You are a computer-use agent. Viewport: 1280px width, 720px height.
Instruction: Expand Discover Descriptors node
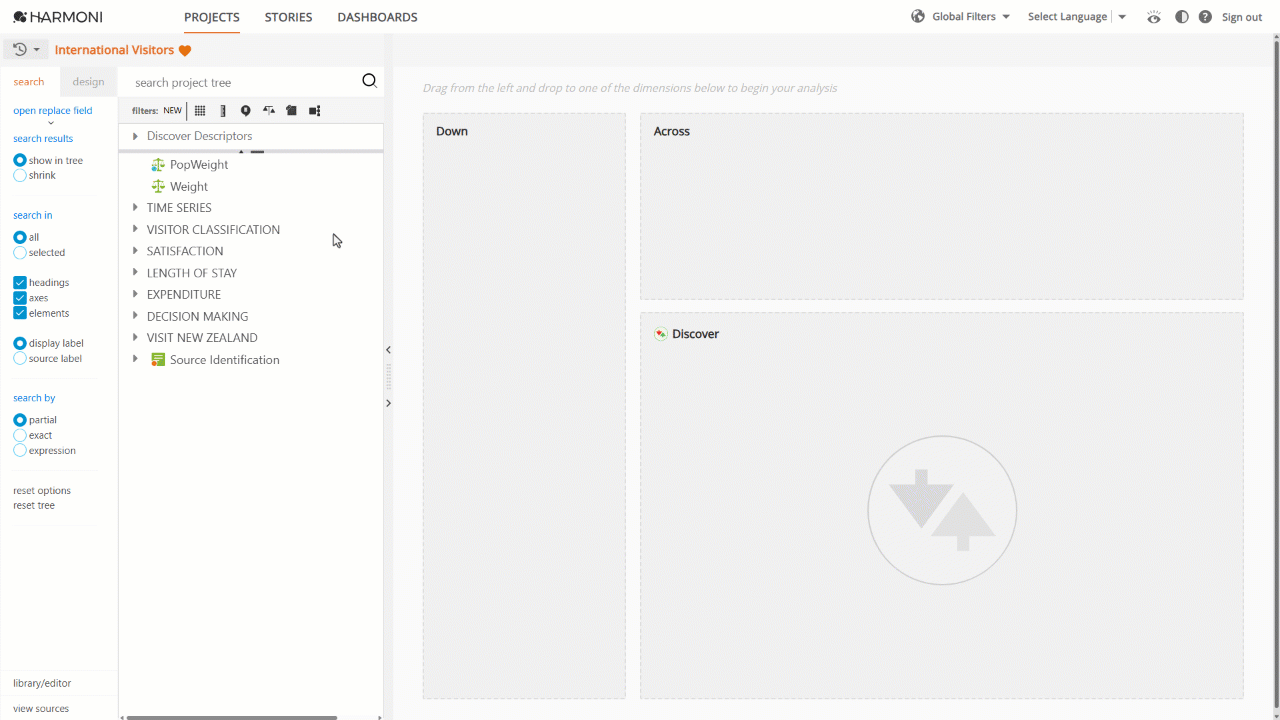tap(135, 136)
